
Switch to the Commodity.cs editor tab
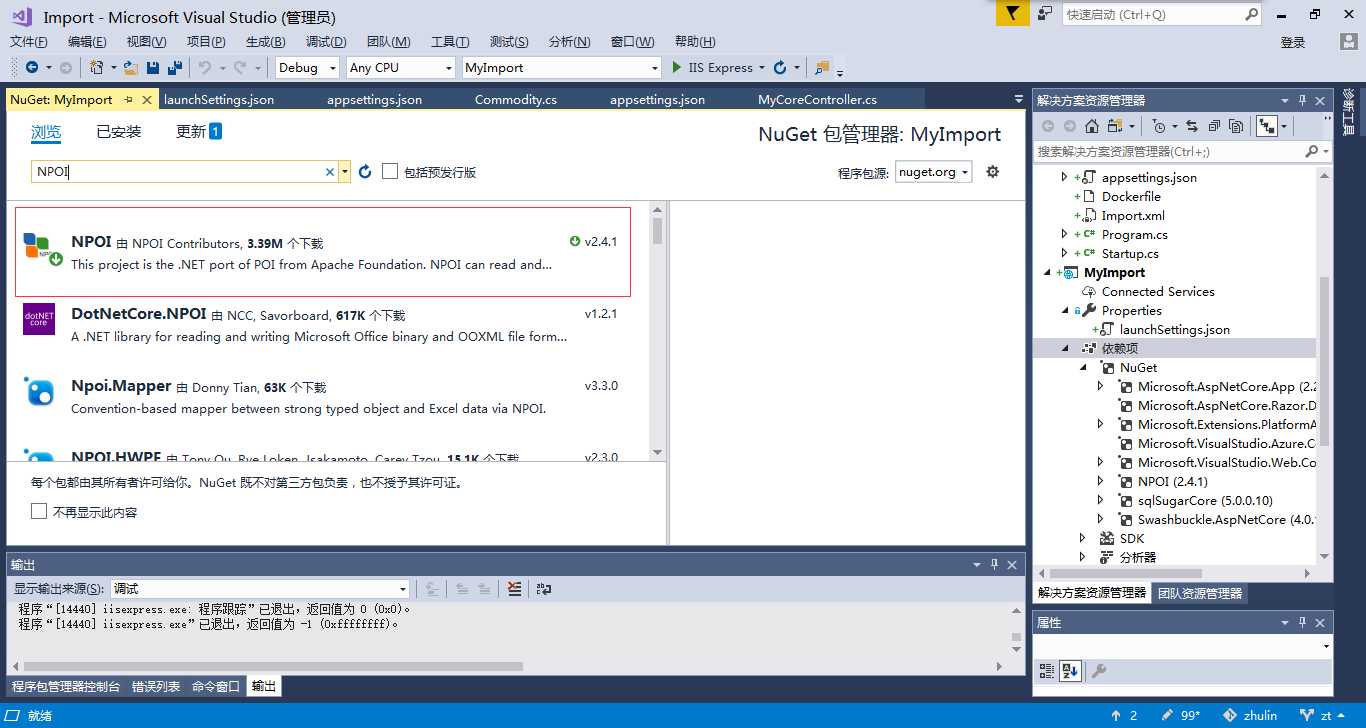tap(516, 100)
